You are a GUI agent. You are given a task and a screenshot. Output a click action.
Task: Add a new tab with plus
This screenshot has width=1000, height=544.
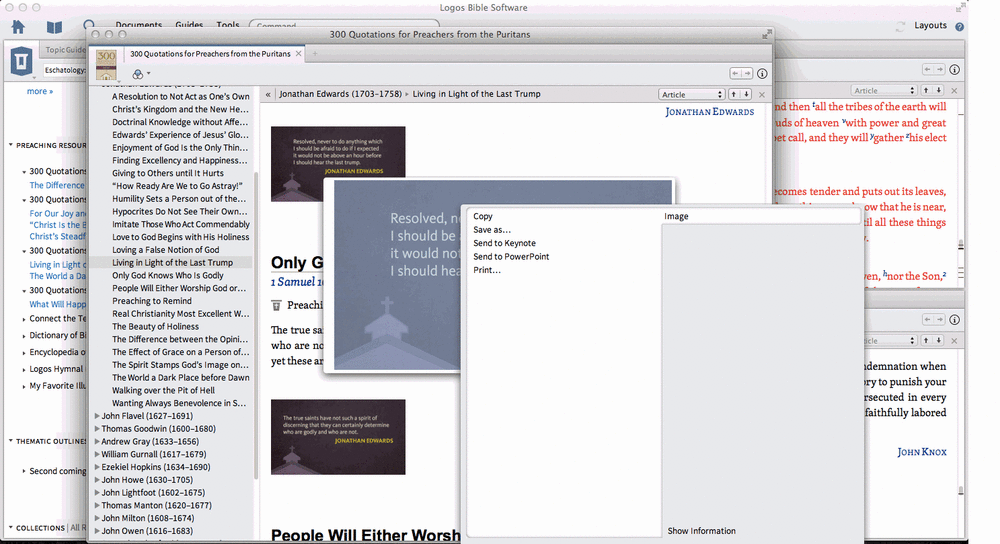click(x=314, y=54)
